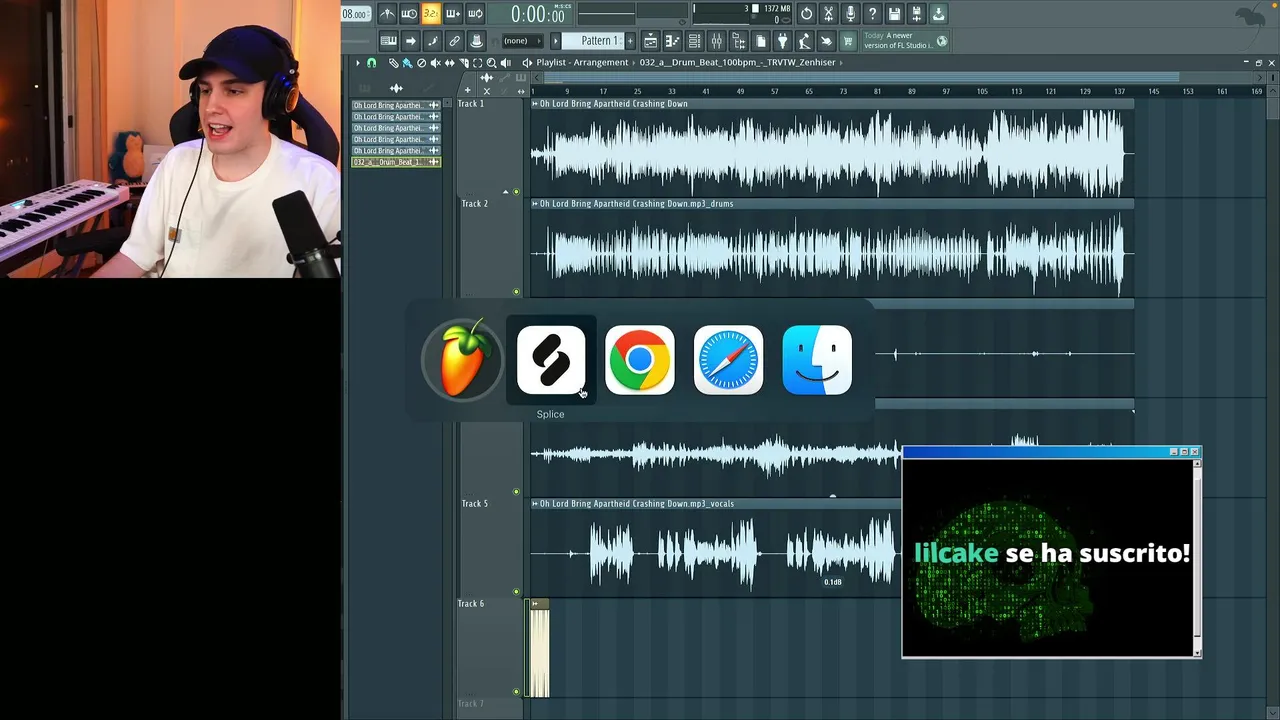Screen dimensions: 1280x720
Task: Add new pattern with plus button
Action: [x=632, y=41]
